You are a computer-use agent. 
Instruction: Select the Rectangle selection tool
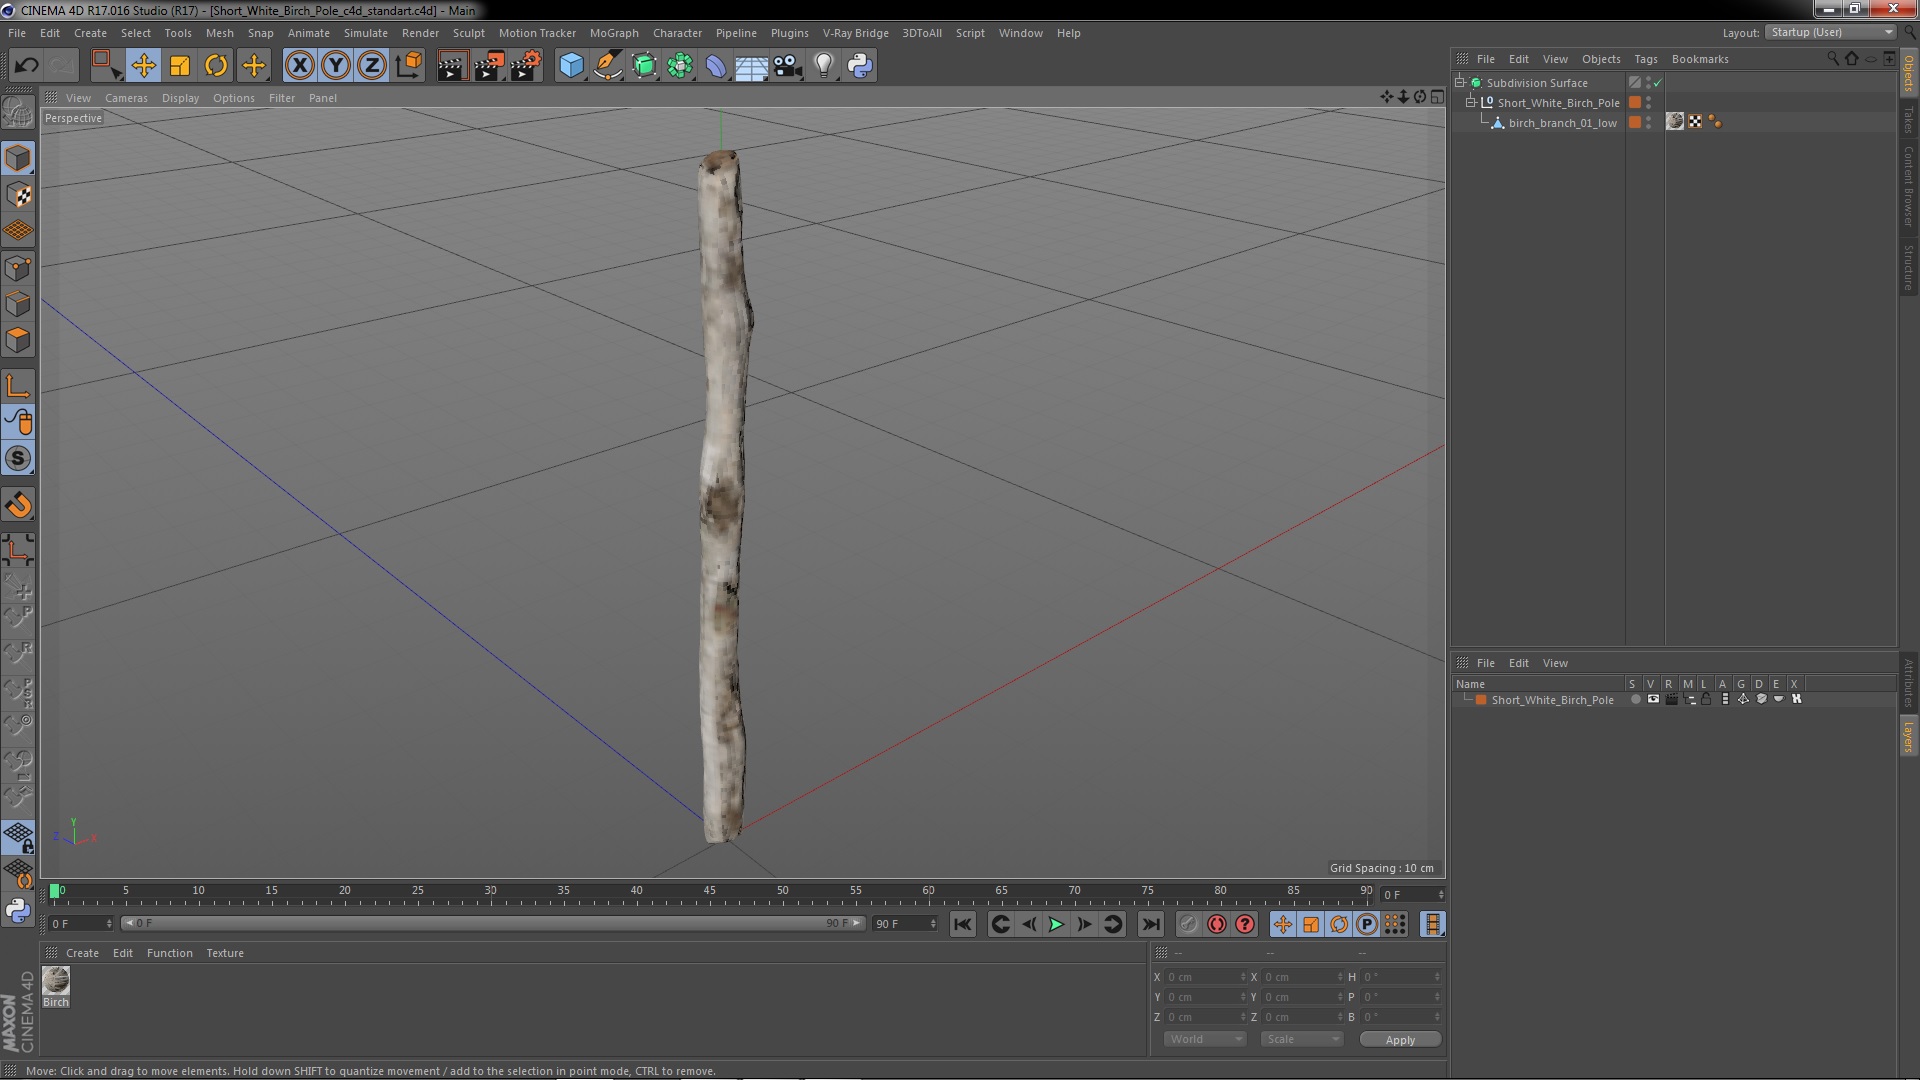point(104,63)
